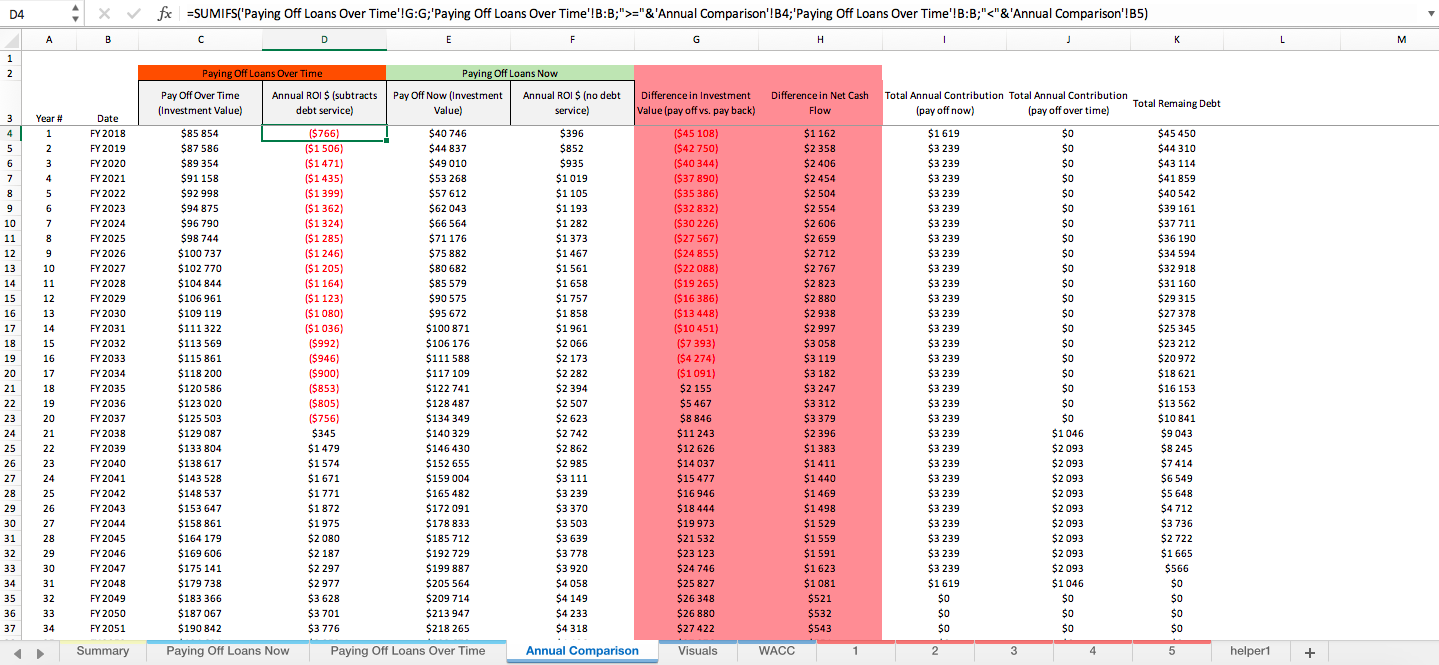
Task: Select row 20 header
Action: tap(10, 373)
